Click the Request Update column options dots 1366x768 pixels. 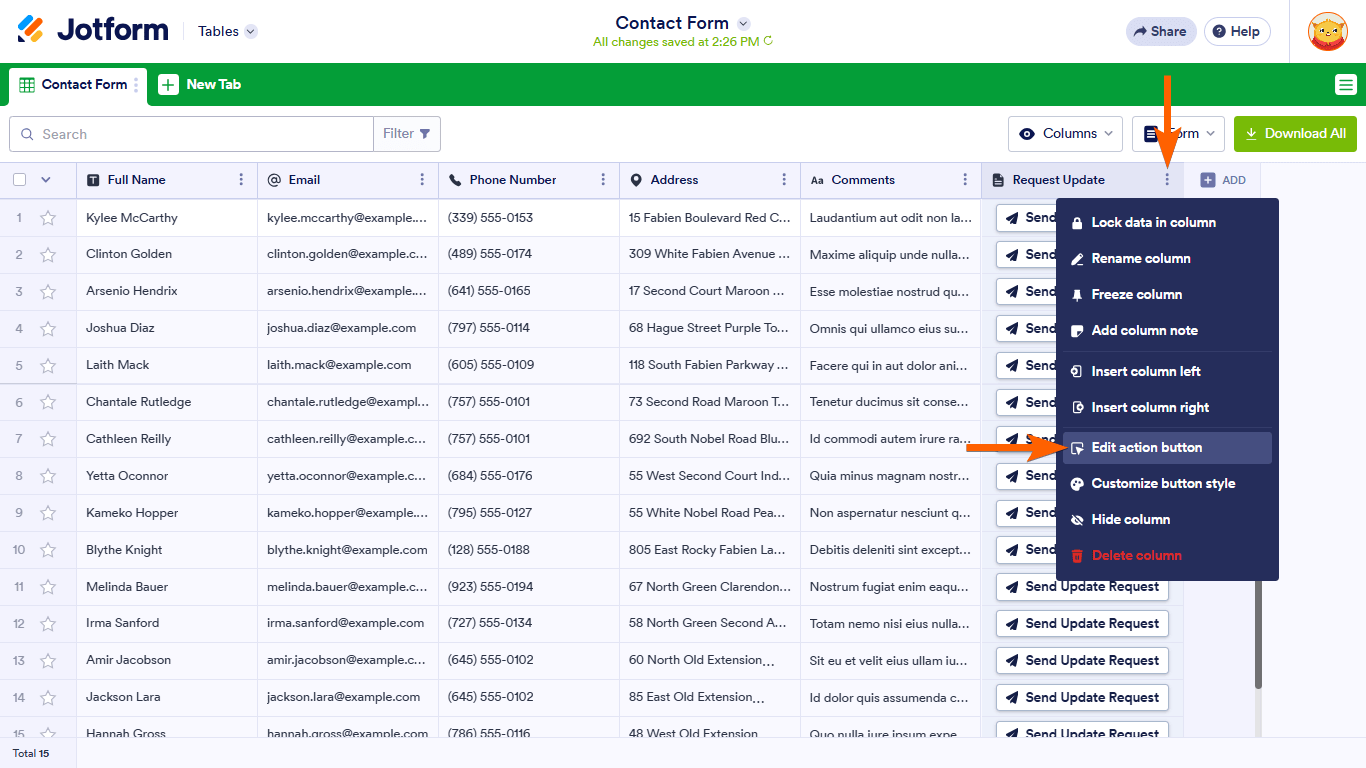1166,180
